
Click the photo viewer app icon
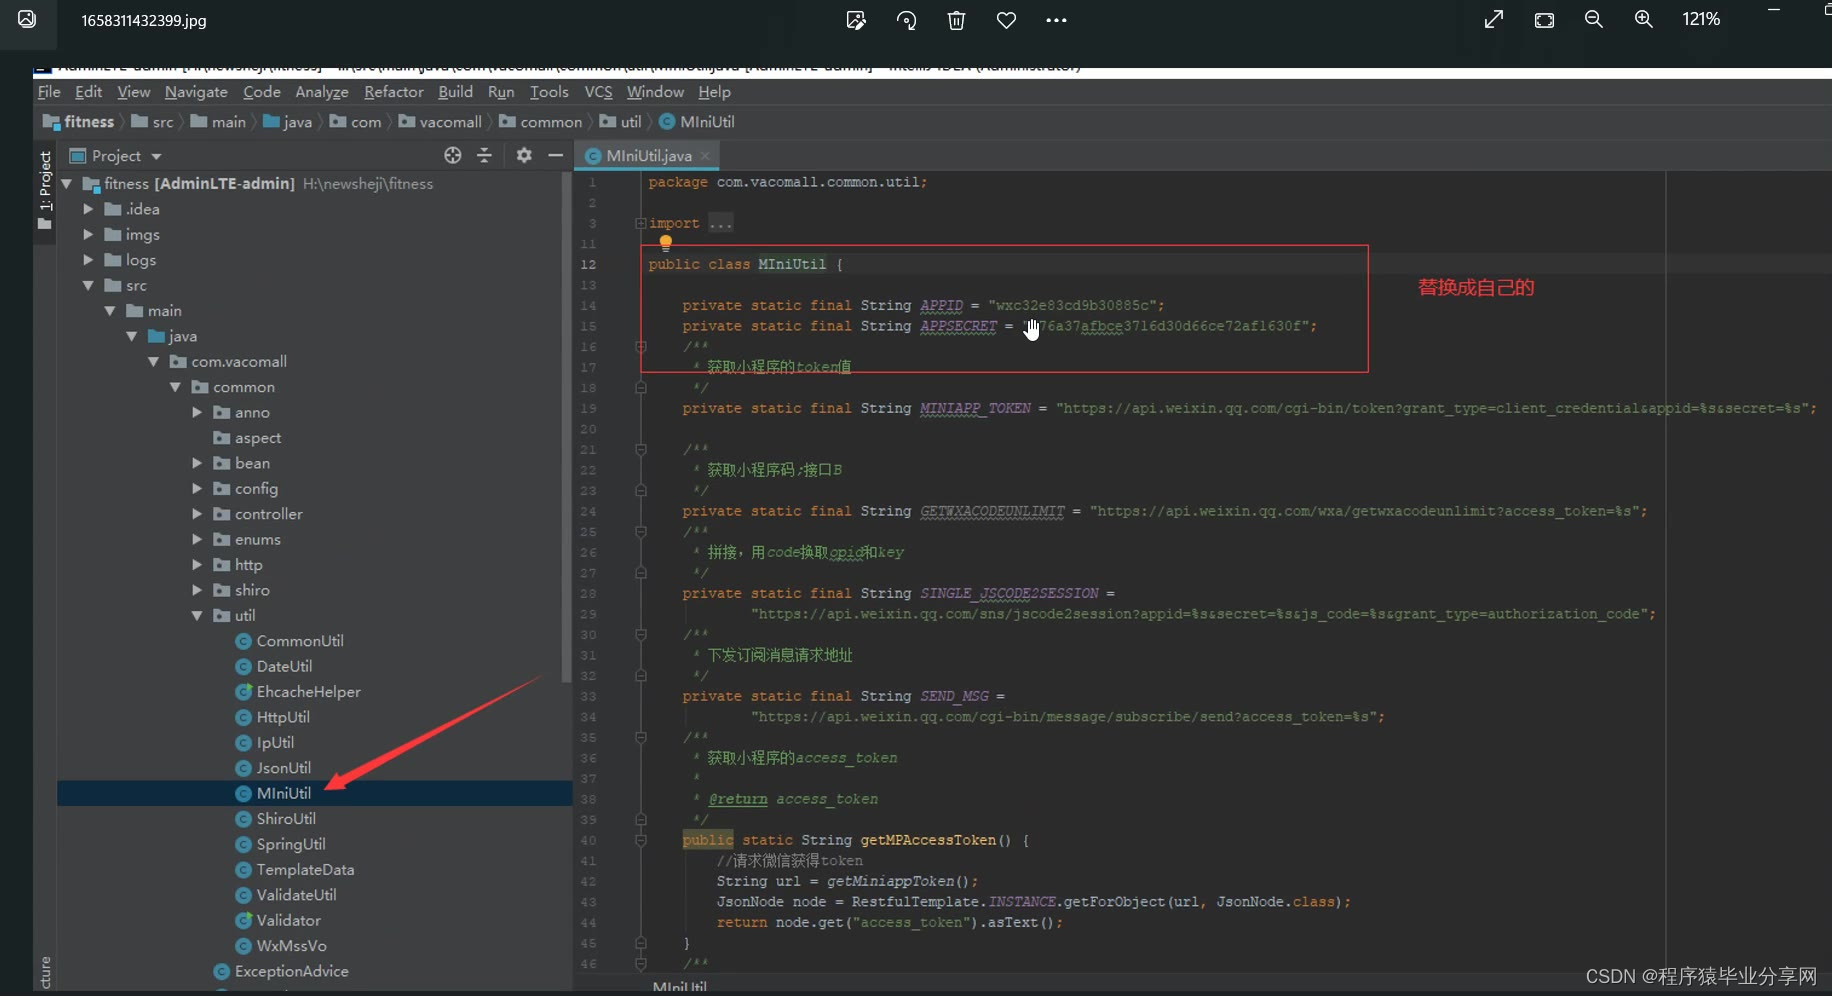tap(27, 19)
